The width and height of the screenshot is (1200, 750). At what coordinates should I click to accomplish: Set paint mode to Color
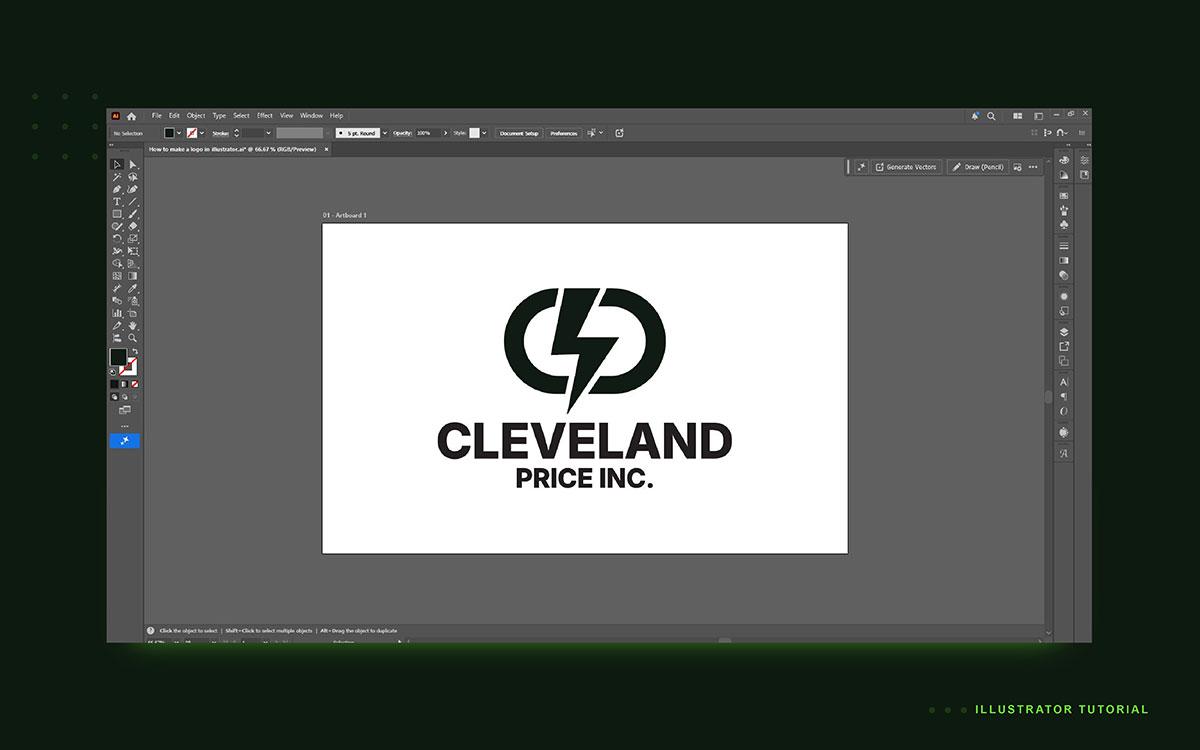point(114,384)
